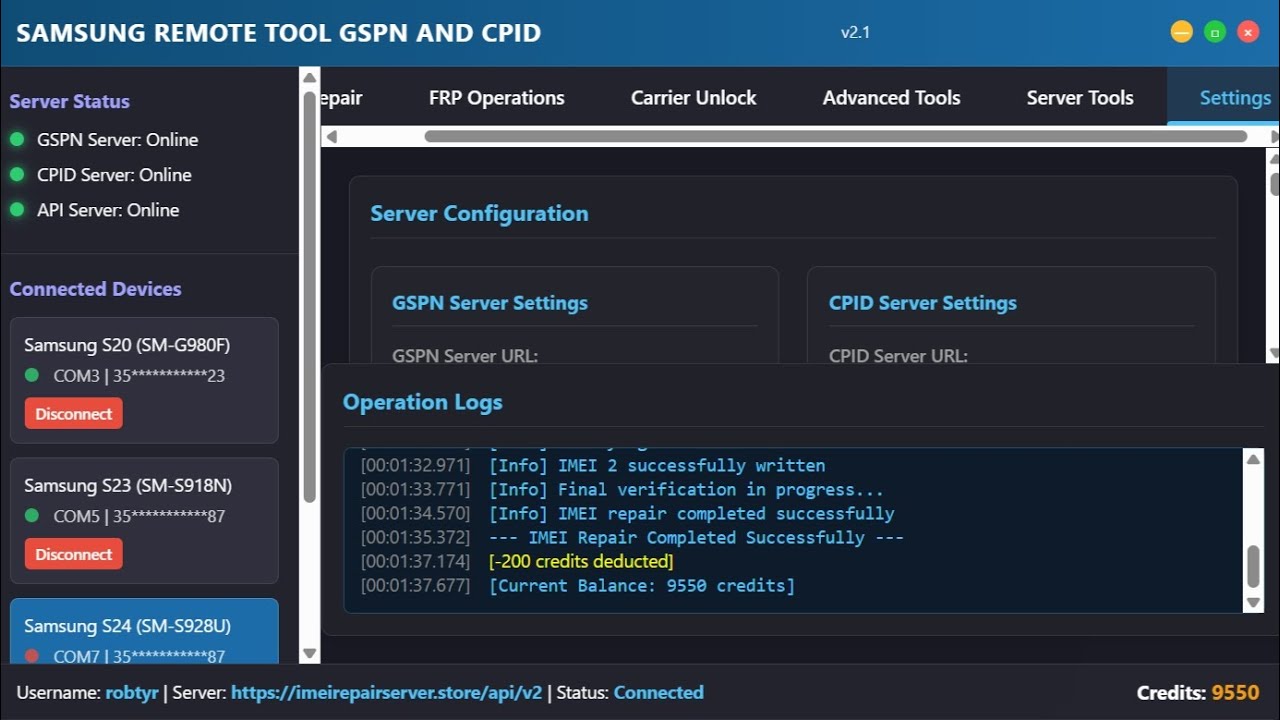Click the Samsung S20 (SM-G980F) device name
The image size is (1280, 720).
click(x=127, y=345)
